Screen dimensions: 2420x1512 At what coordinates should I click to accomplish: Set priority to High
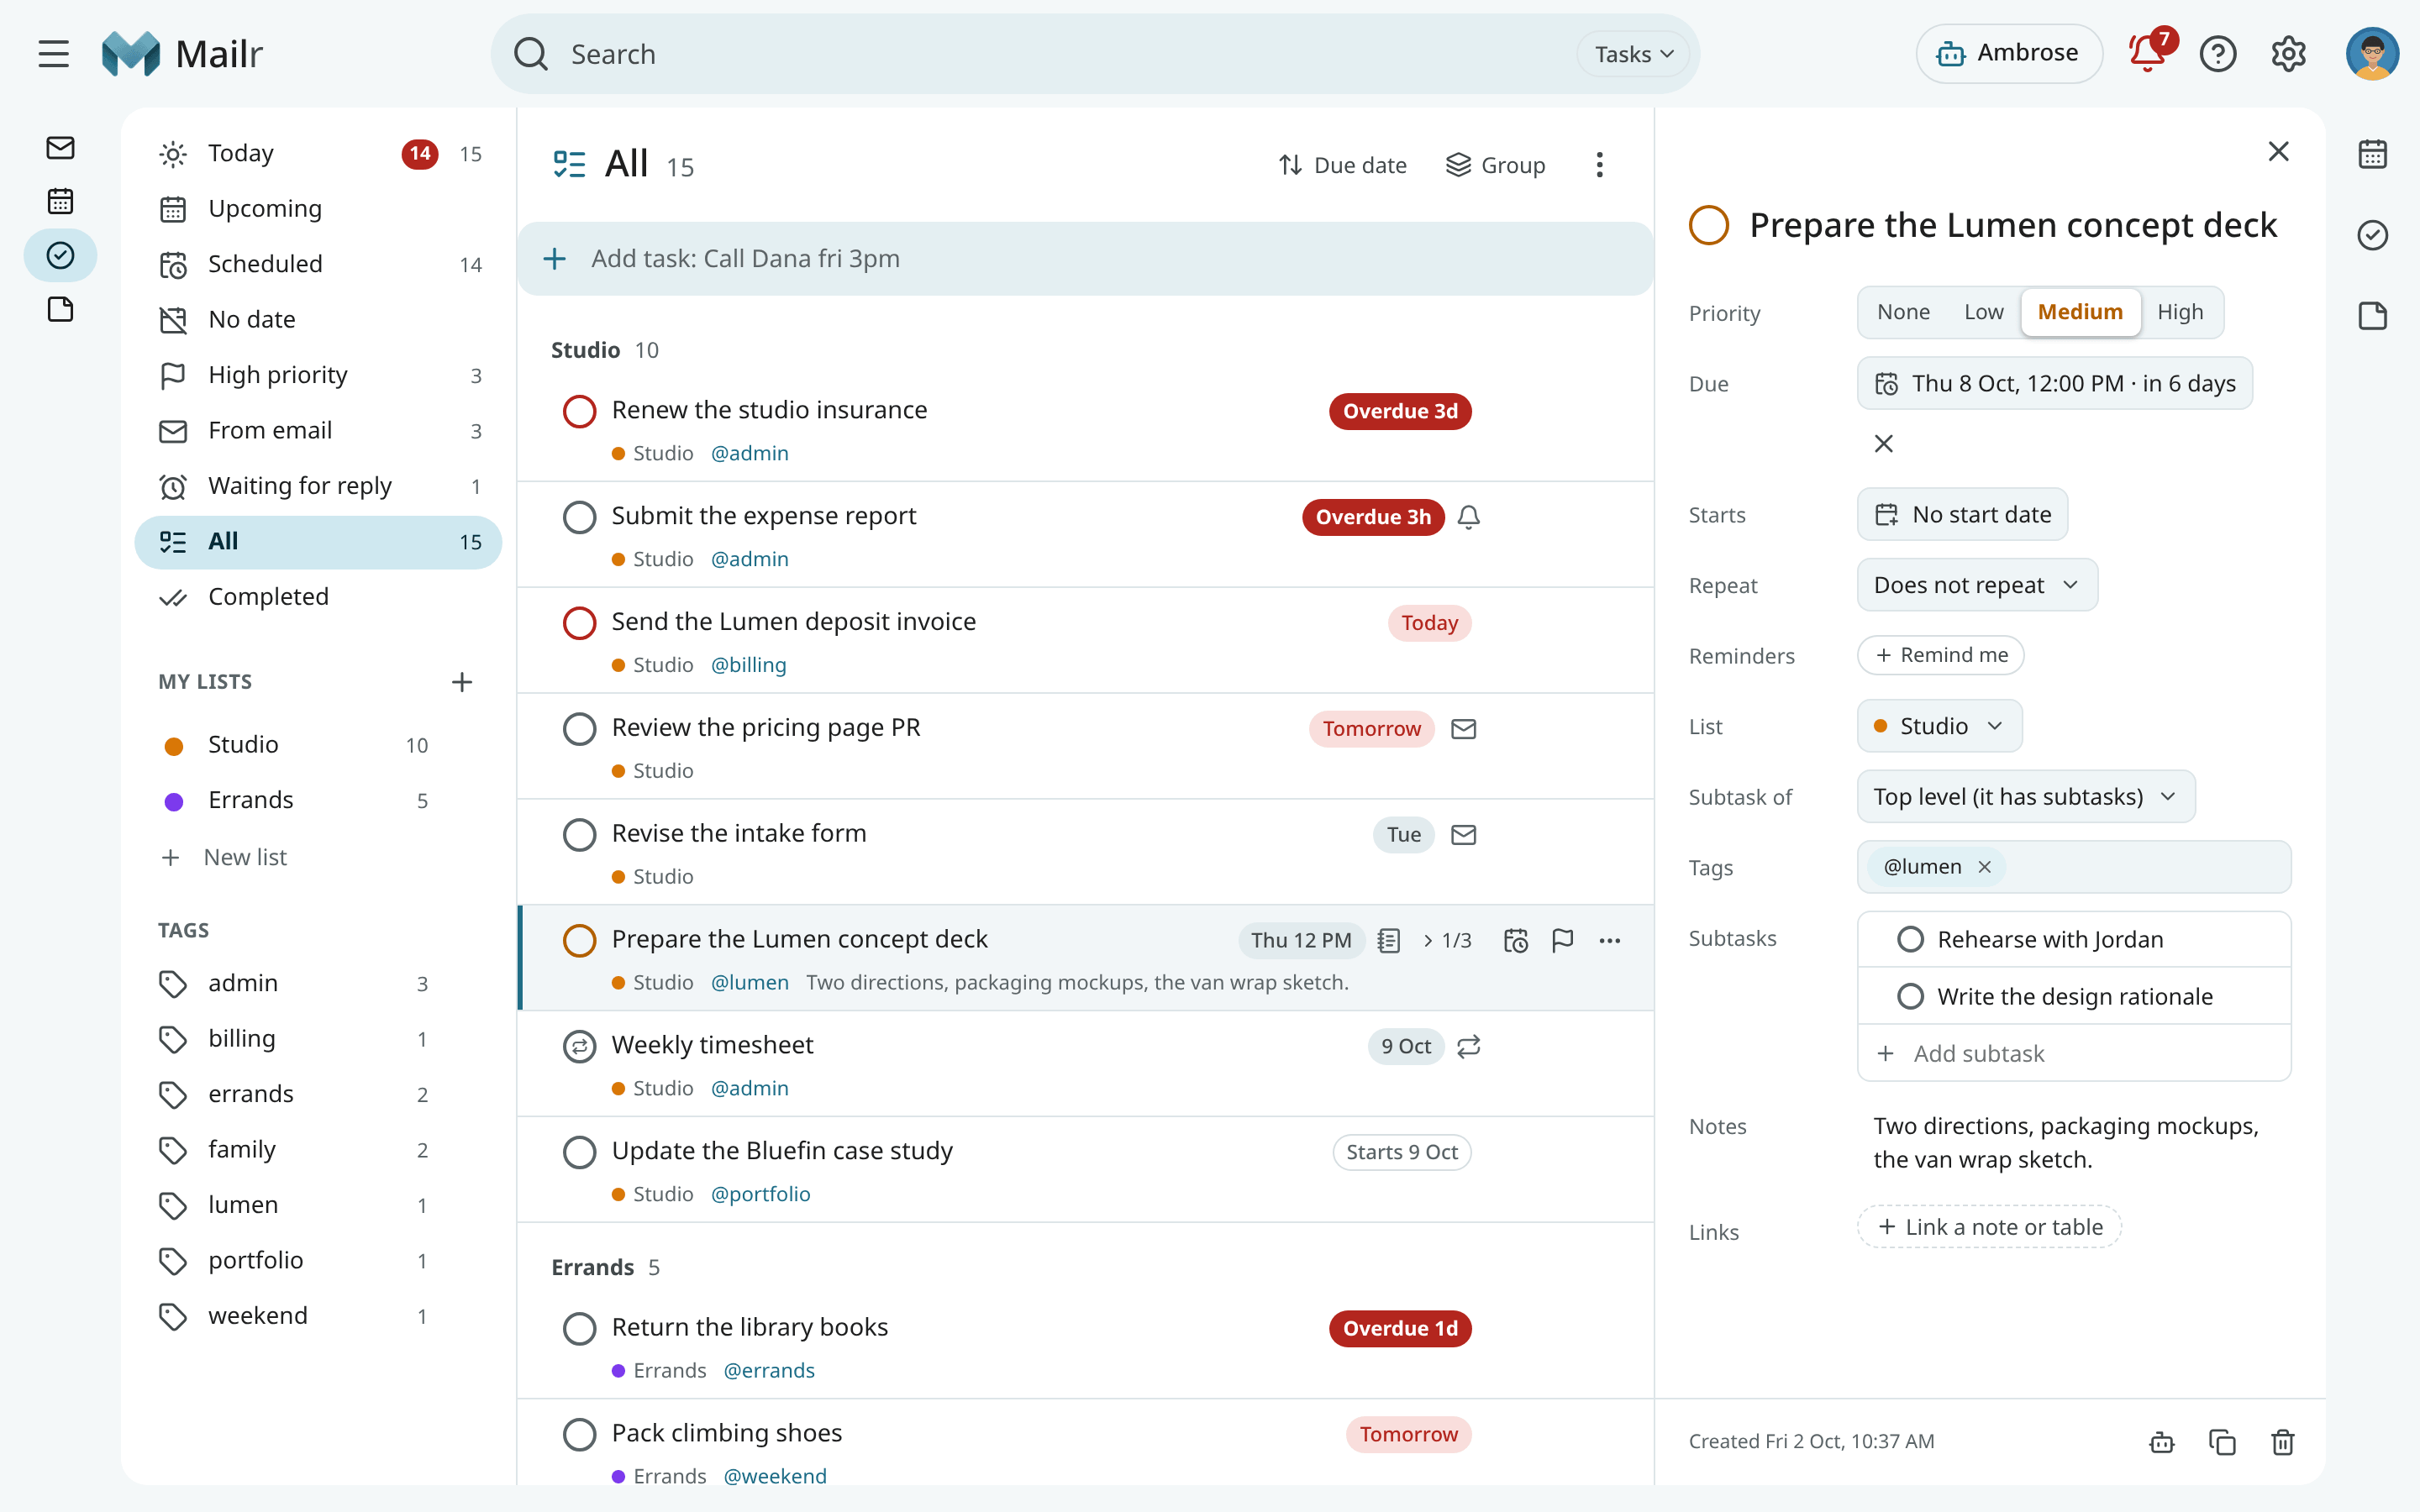click(2179, 312)
